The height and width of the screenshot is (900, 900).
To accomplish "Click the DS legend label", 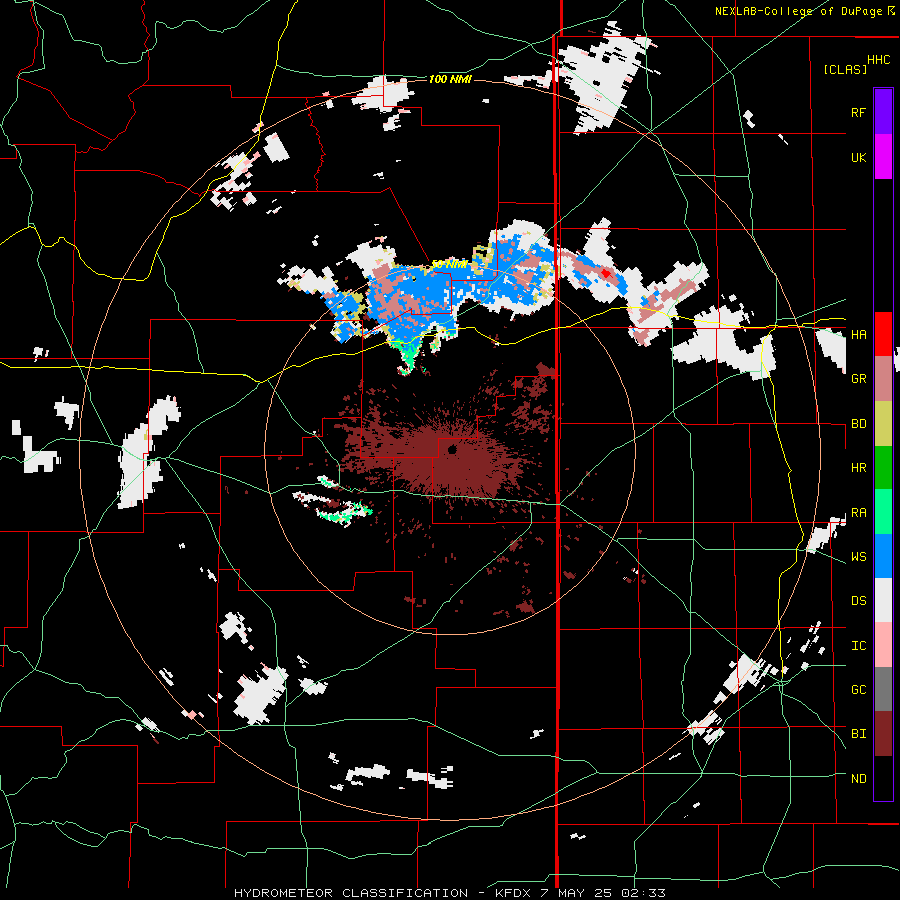I will (x=858, y=601).
